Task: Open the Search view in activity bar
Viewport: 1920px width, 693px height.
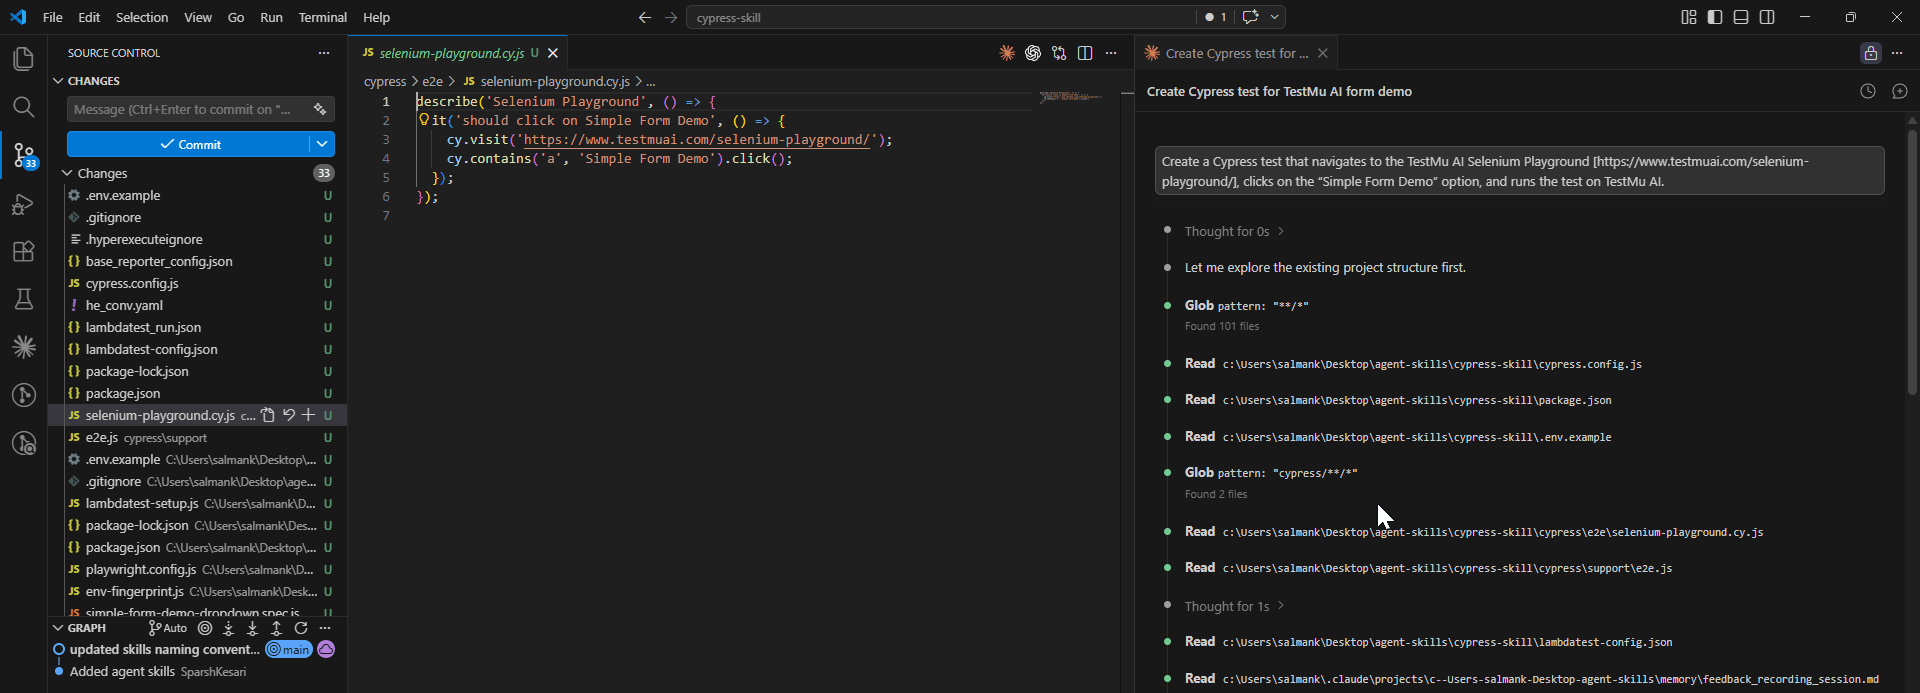Action: pos(24,107)
